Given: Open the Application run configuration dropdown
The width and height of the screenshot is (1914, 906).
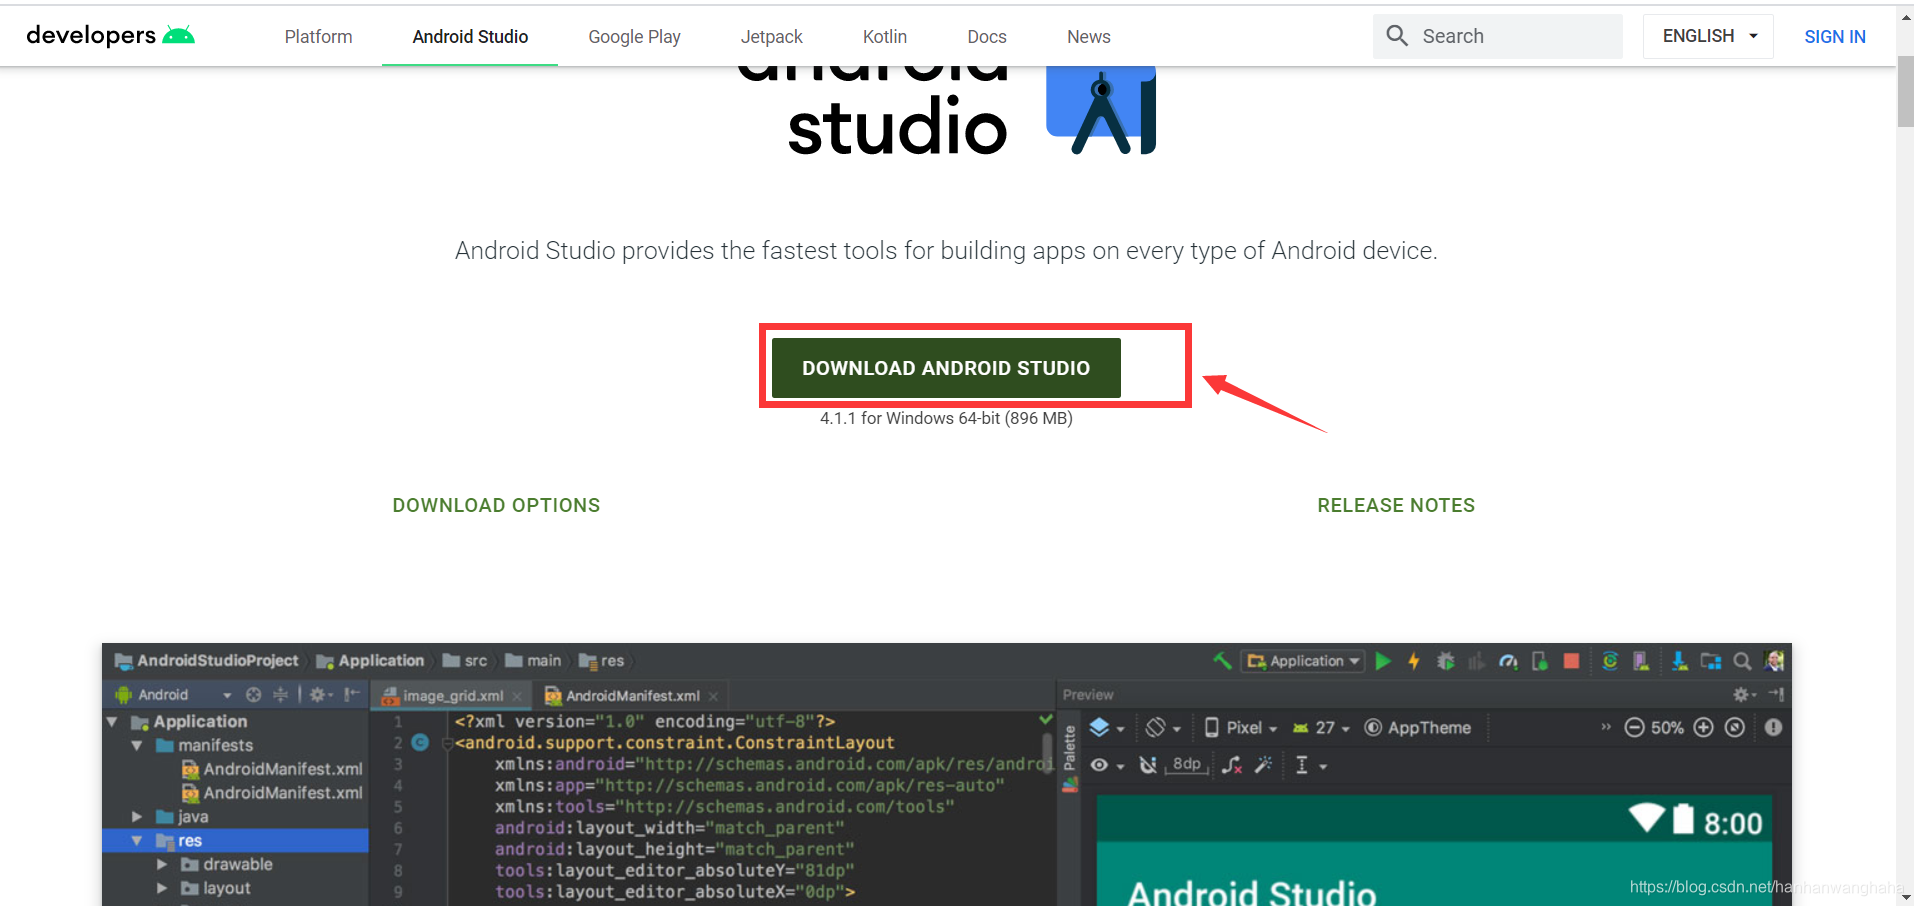Looking at the screenshot, I should 1303,661.
